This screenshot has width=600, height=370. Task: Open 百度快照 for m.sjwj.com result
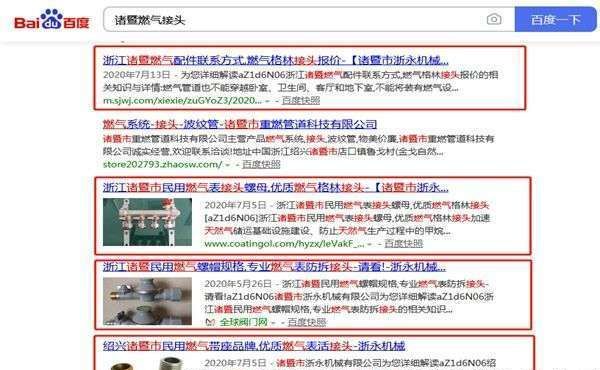(301, 100)
